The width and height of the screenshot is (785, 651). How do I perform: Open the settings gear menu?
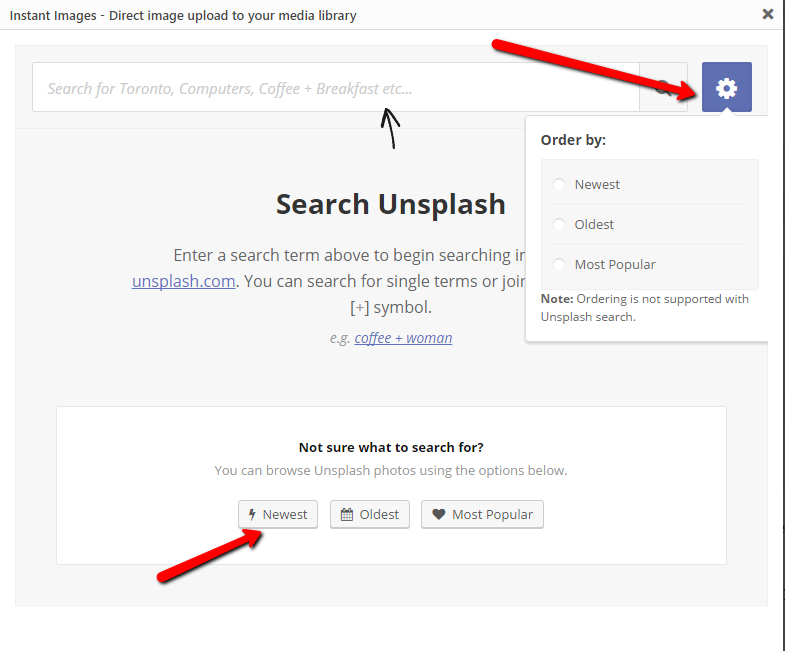(x=726, y=87)
